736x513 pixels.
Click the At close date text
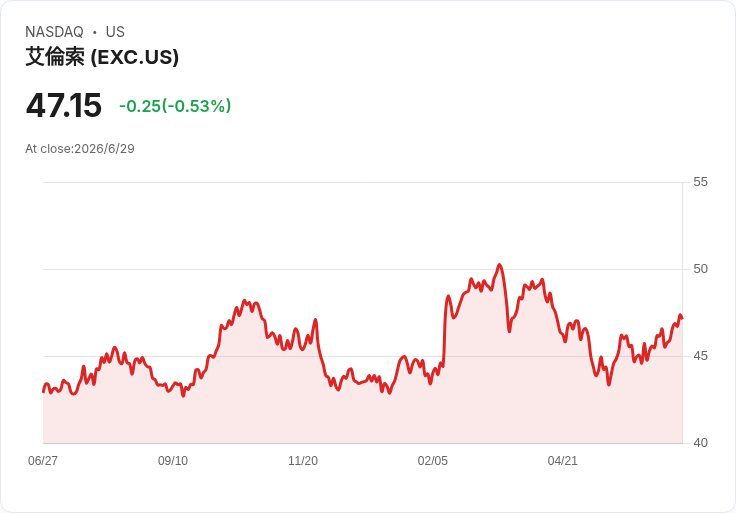pos(80,149)
